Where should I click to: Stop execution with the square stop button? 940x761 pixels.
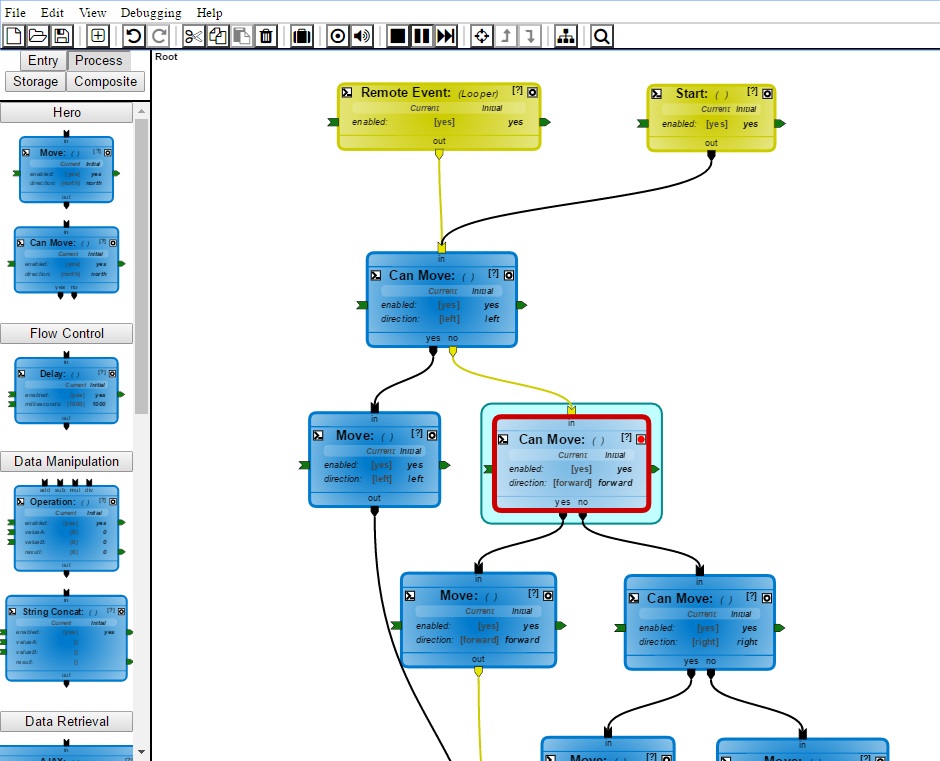click(x=397, y=36)
